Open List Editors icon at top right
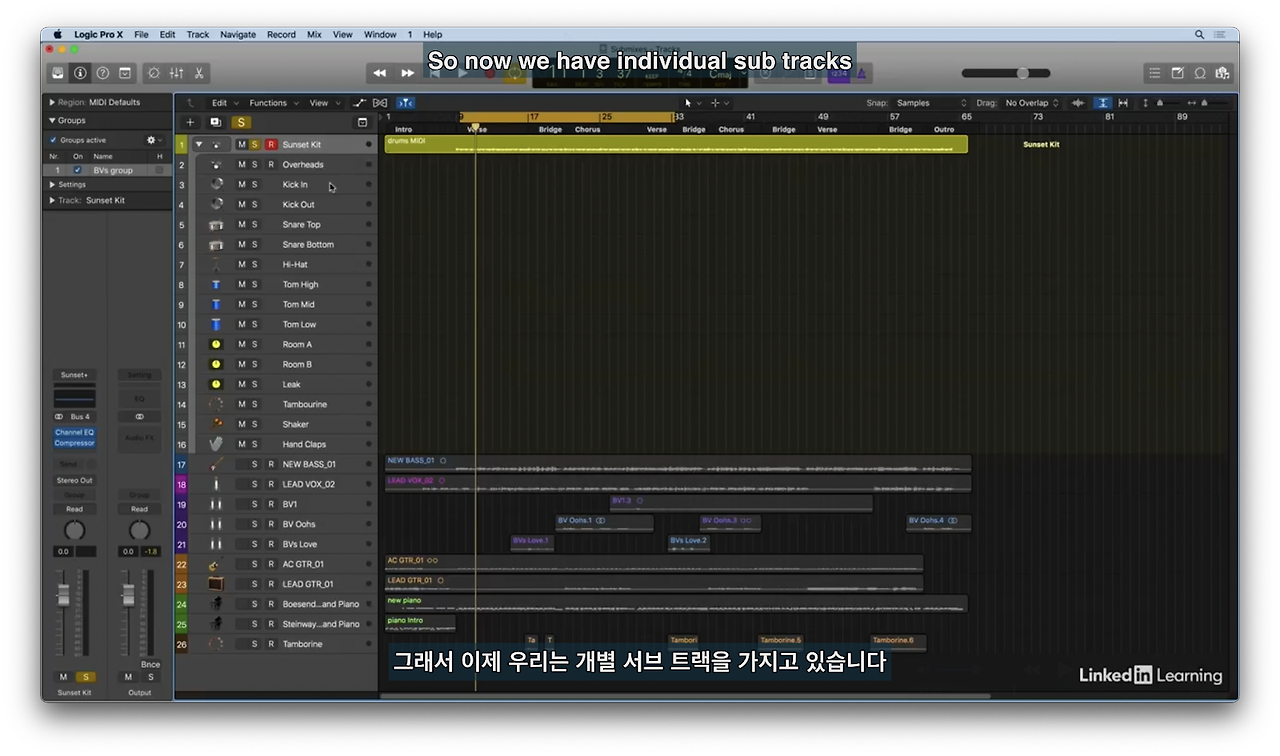This screenshot has width=1280, height=756. [1155, 73]
